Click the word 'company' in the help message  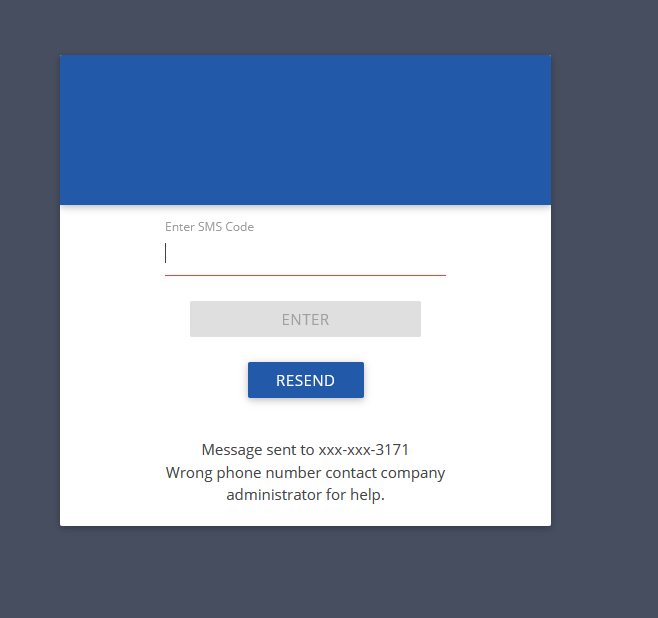[x=413, y=474]
